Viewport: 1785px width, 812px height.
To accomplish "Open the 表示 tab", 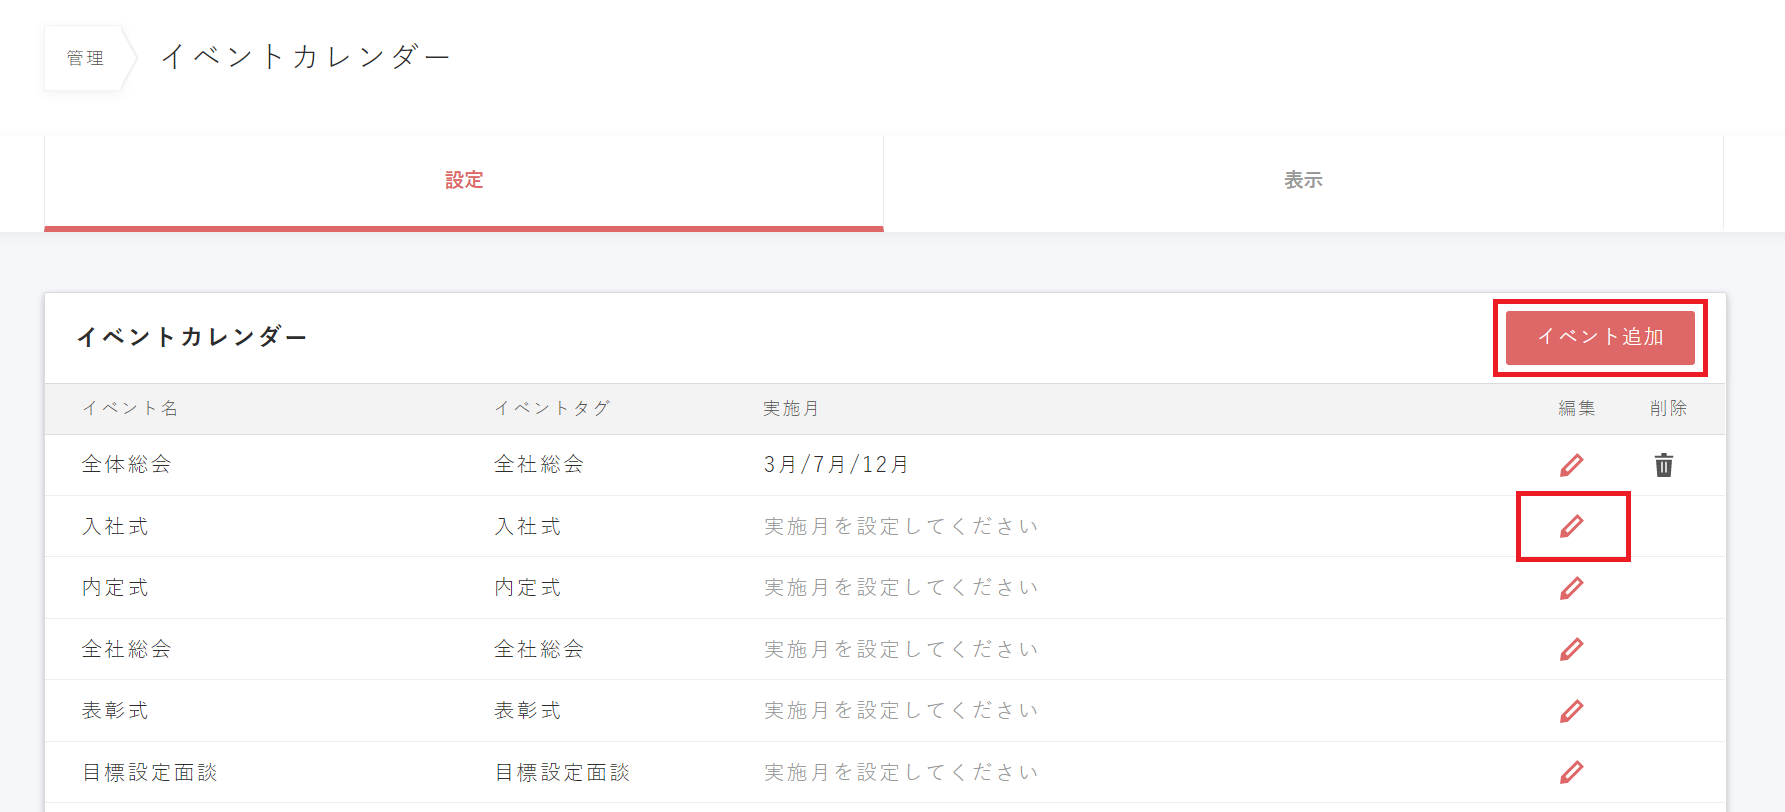I will pyautogui.click(x=1303, y=180).
